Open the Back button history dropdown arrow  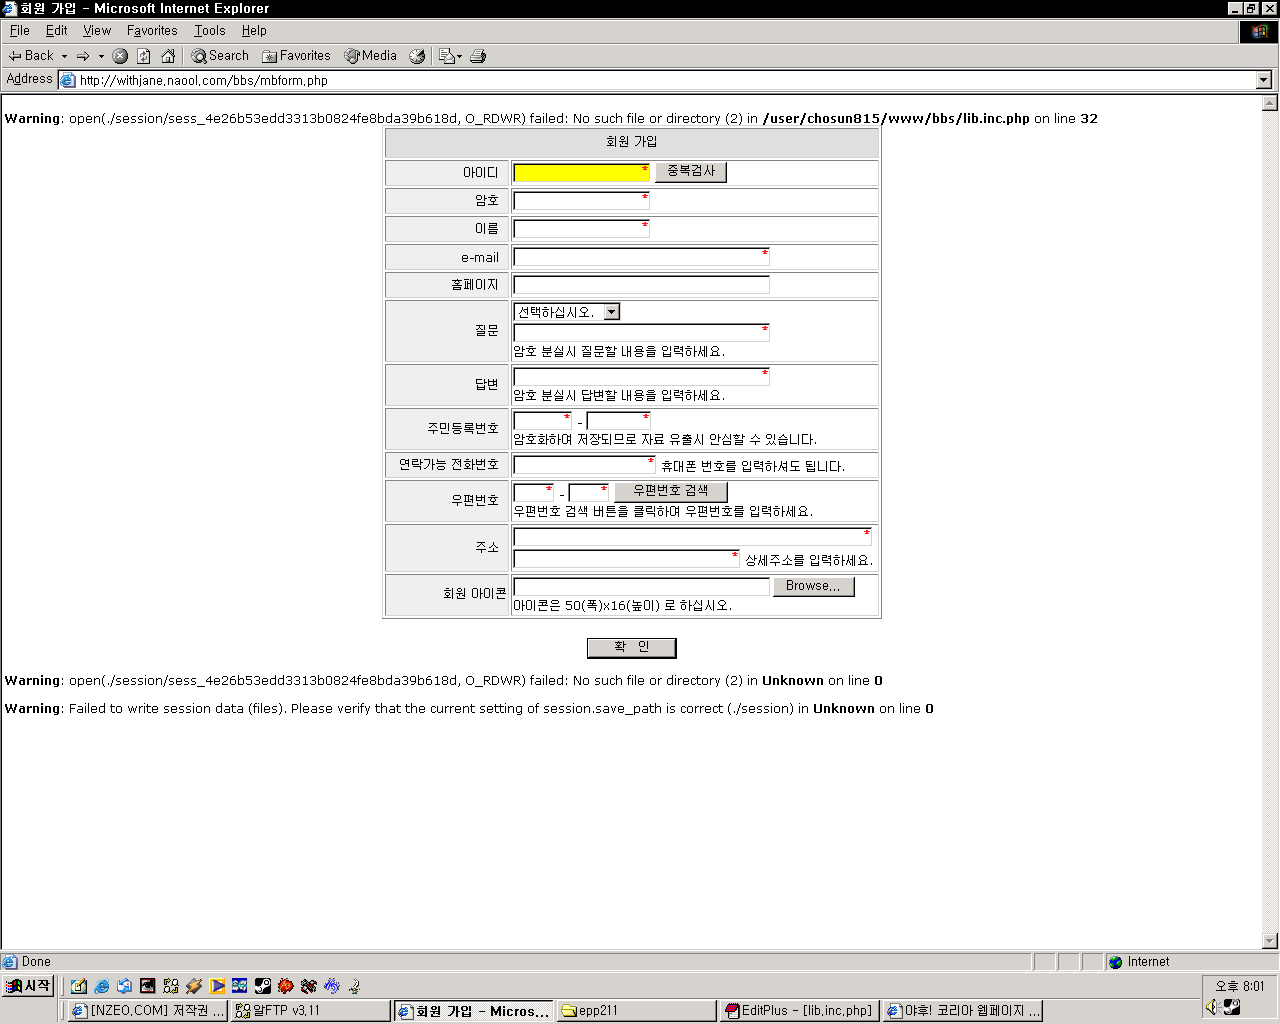coord(64,56)
